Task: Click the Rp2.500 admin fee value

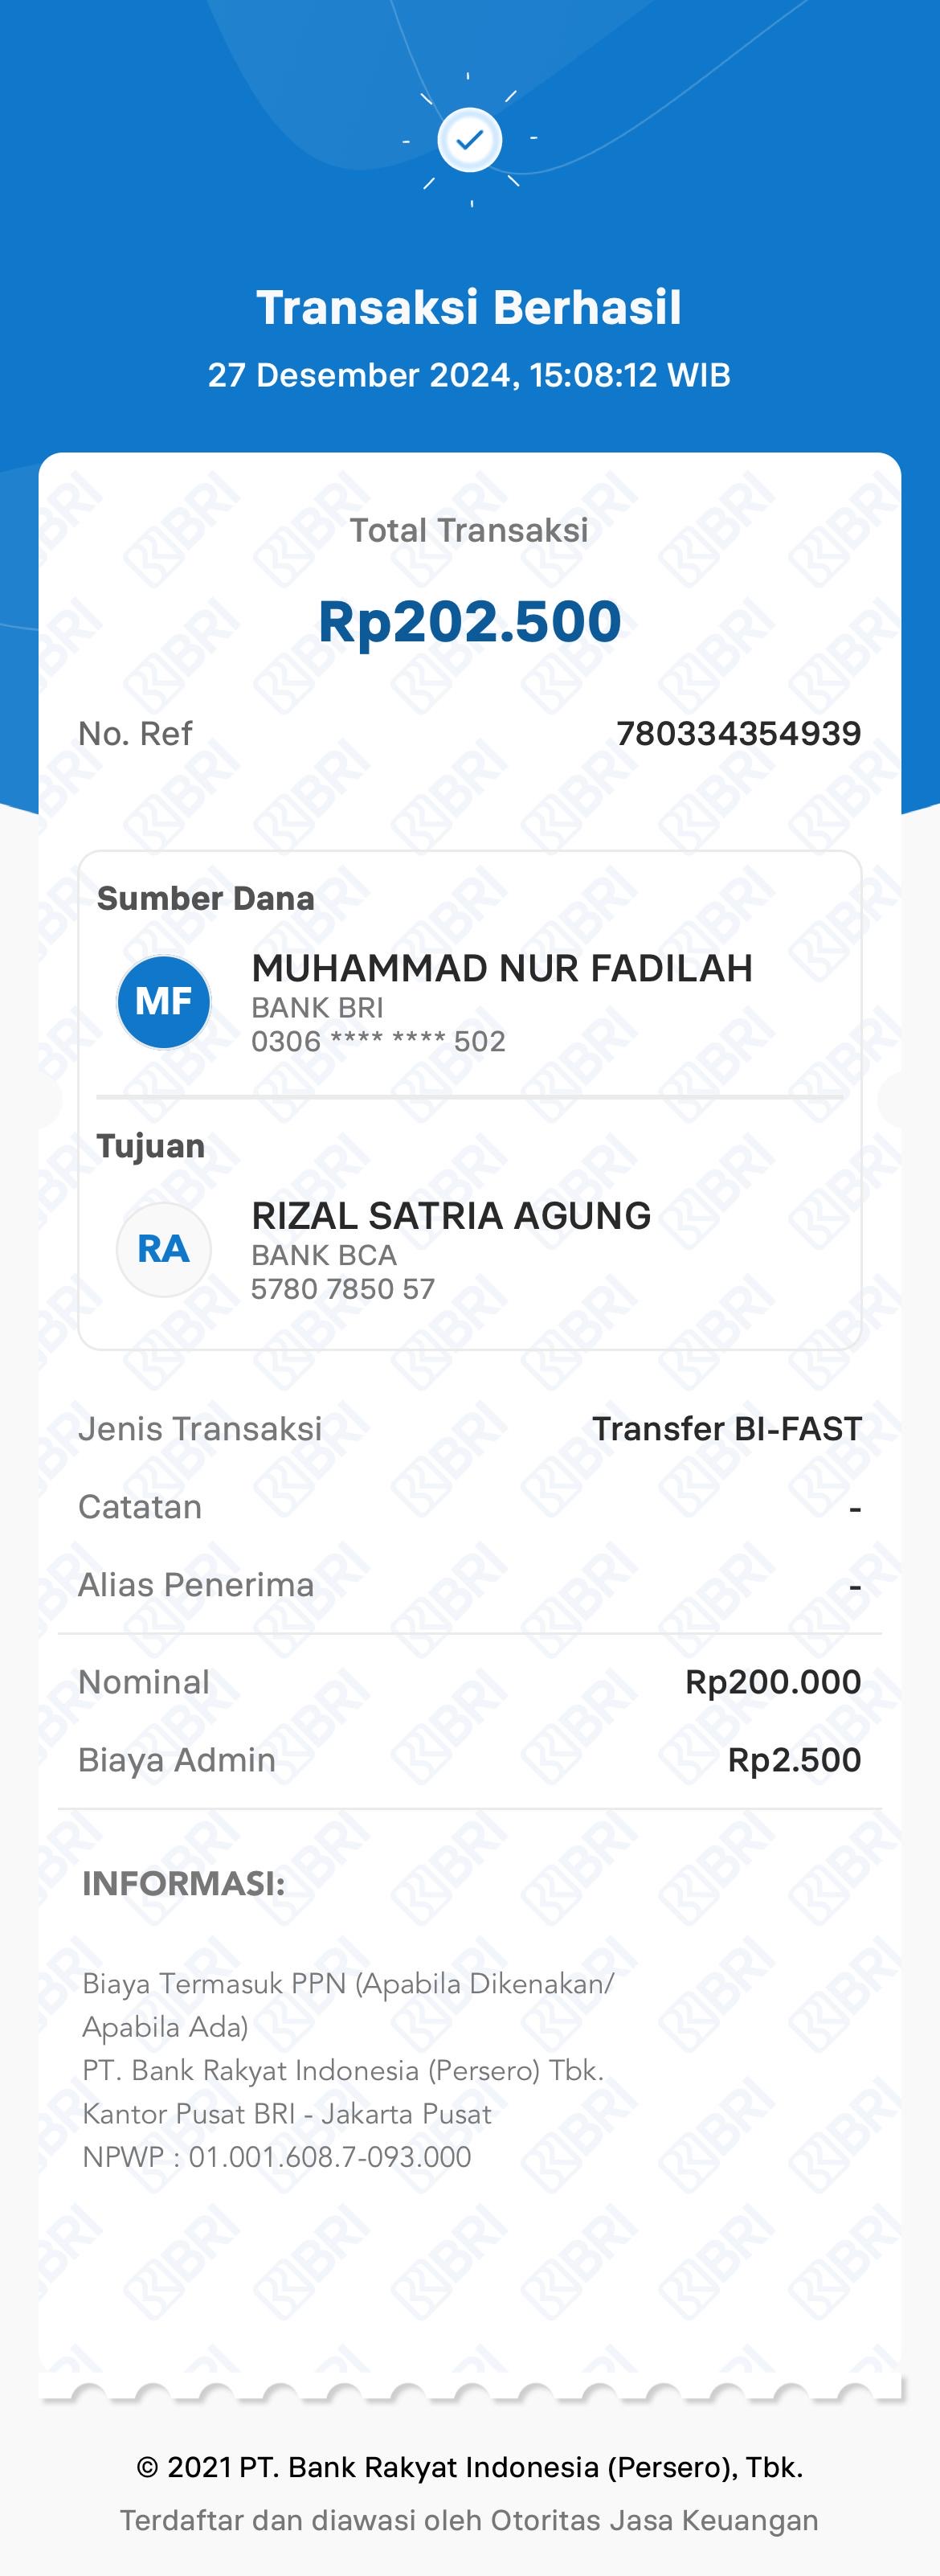Action: 794,1760
